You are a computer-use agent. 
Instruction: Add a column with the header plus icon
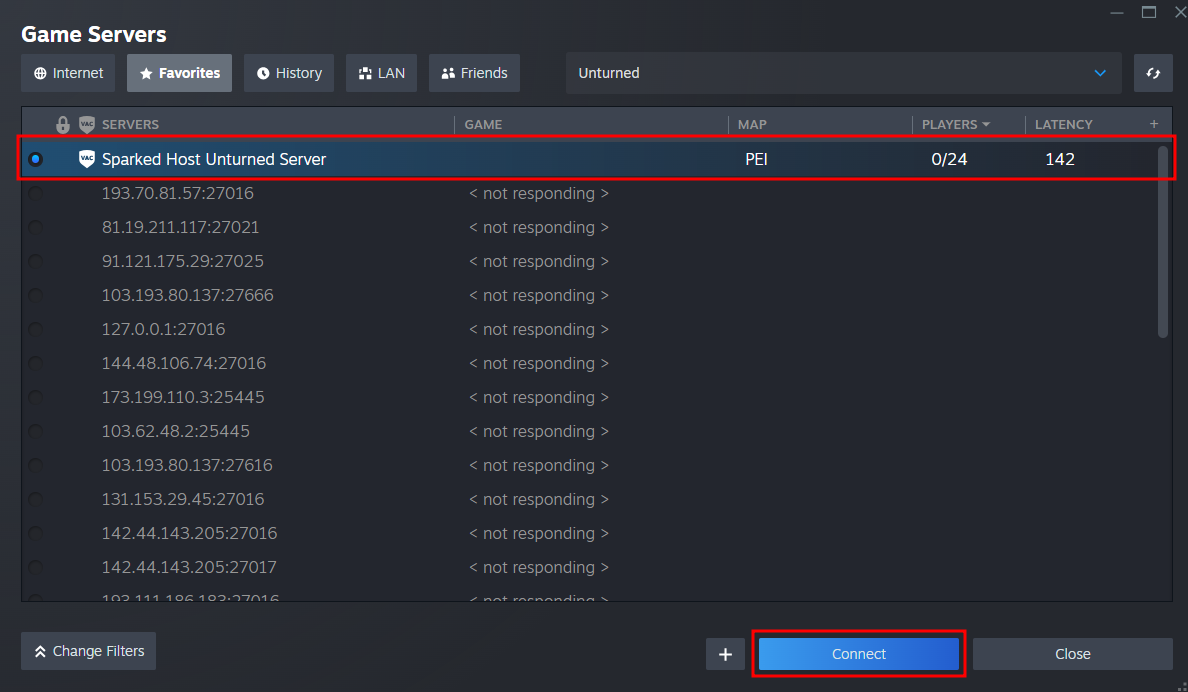pos(1154,124)
